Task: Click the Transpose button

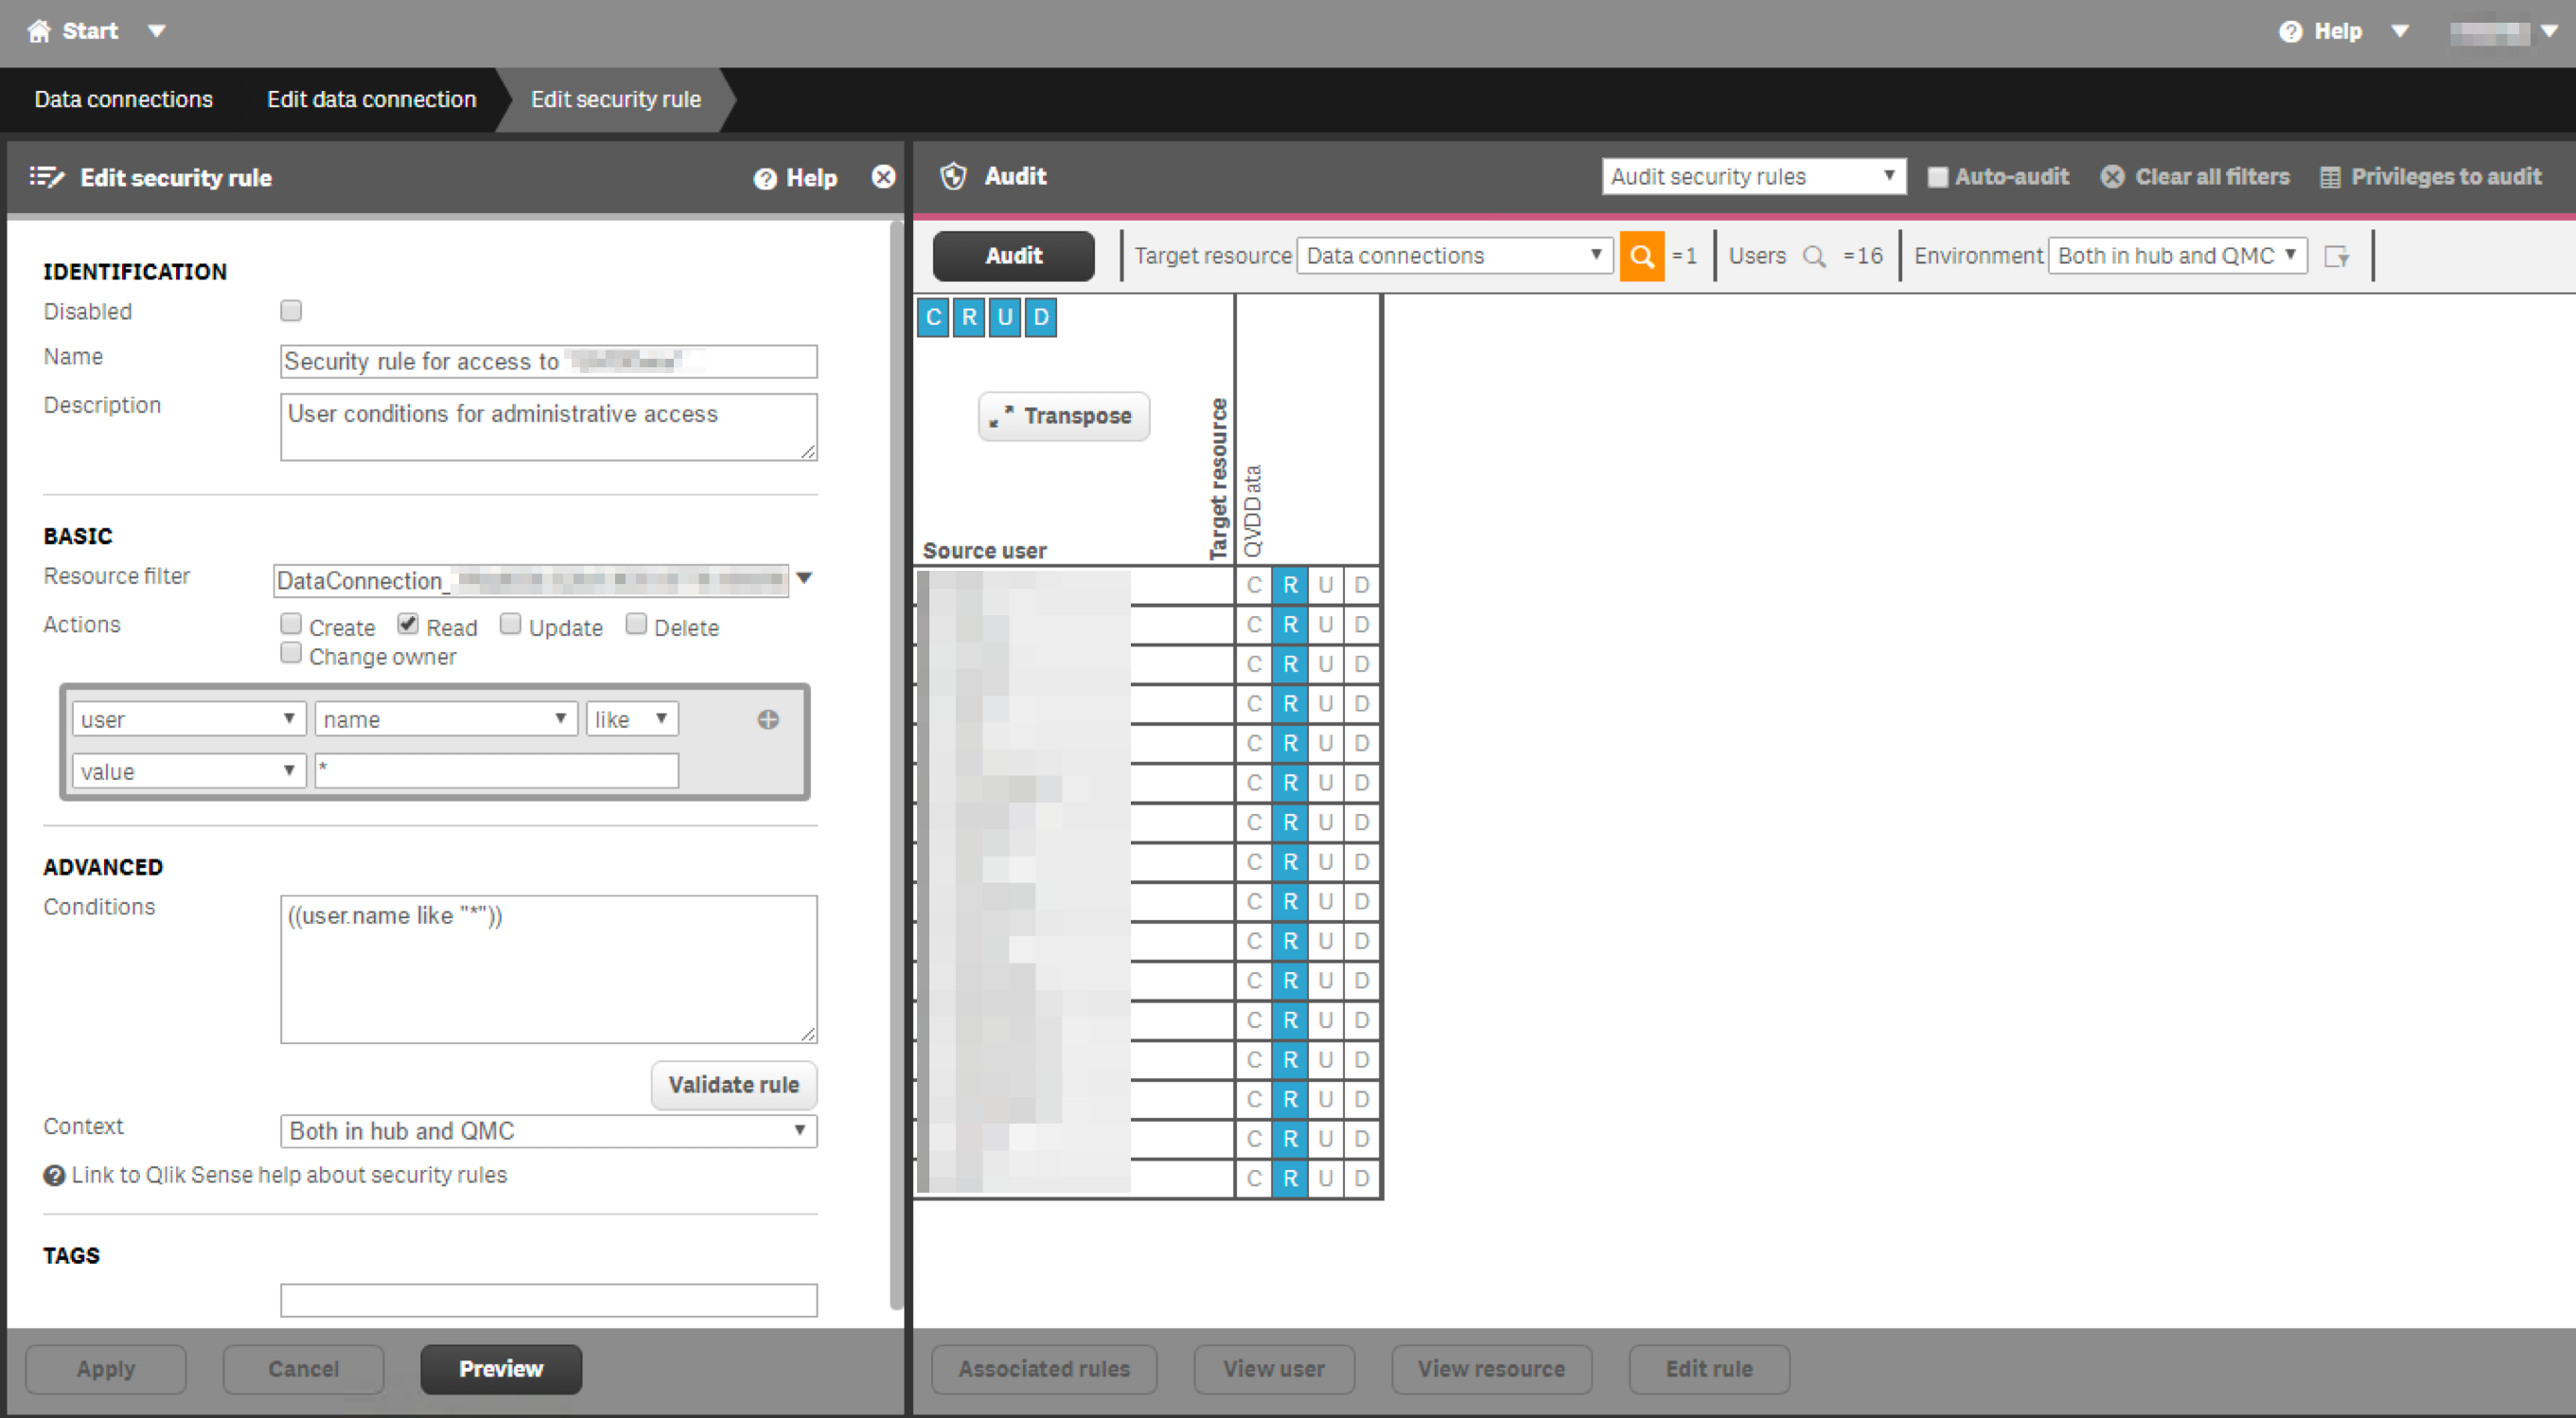Action: coord(1064,416)
